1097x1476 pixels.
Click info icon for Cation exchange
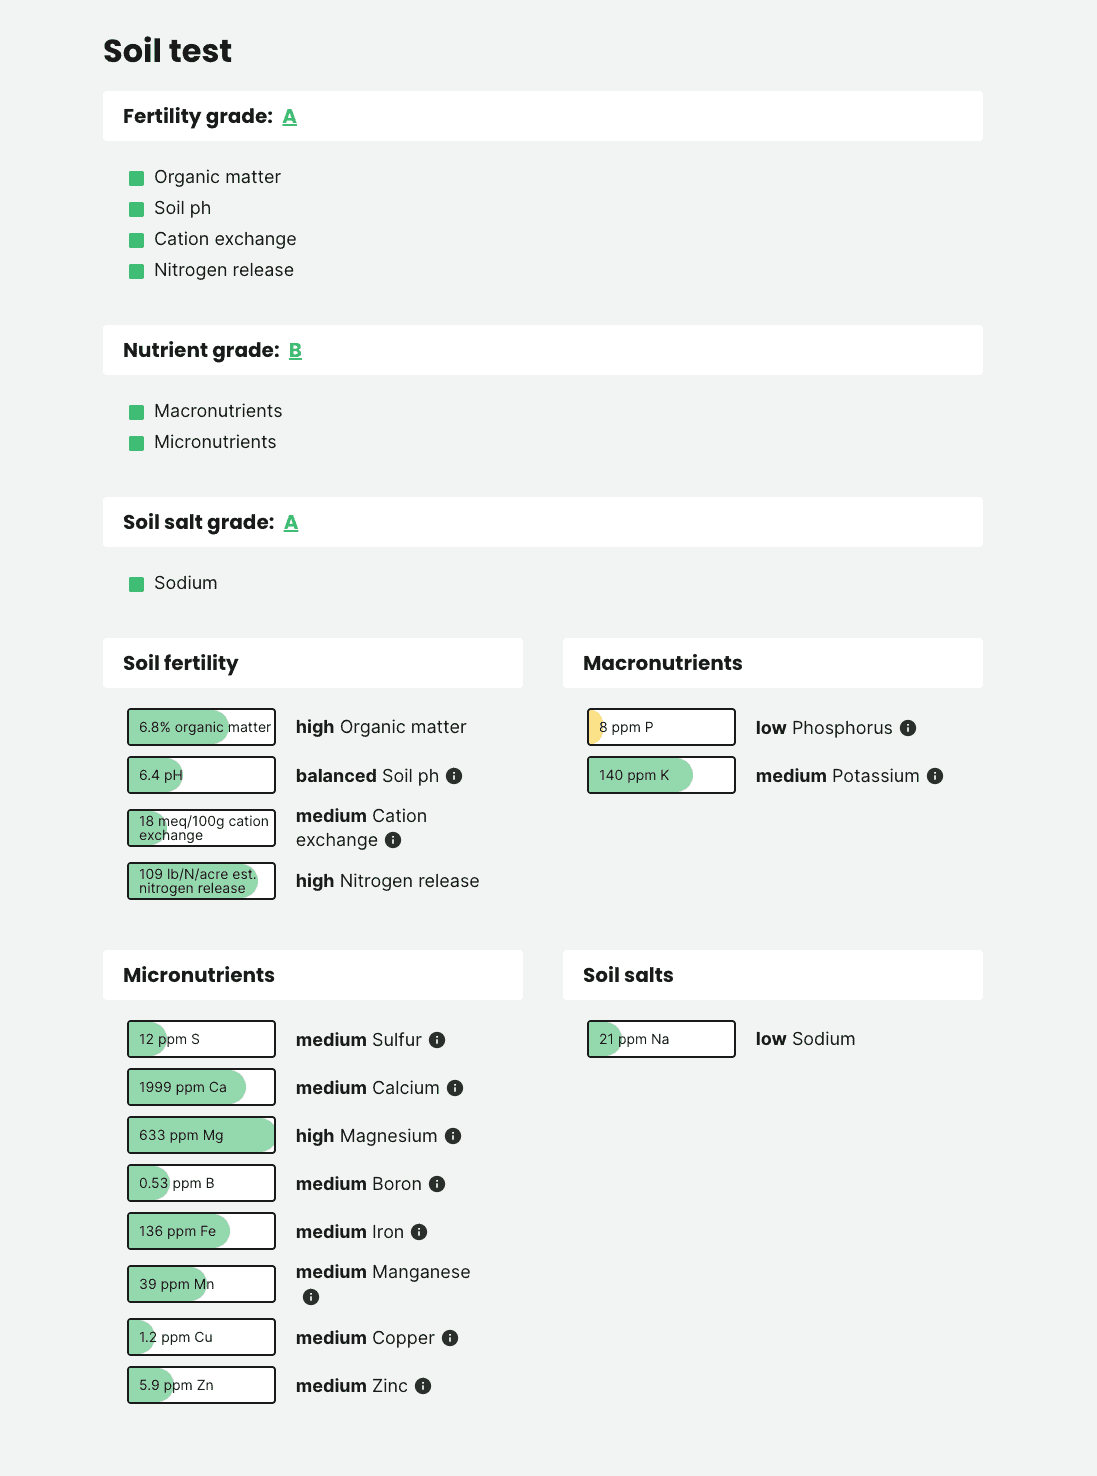coord(393,840)
